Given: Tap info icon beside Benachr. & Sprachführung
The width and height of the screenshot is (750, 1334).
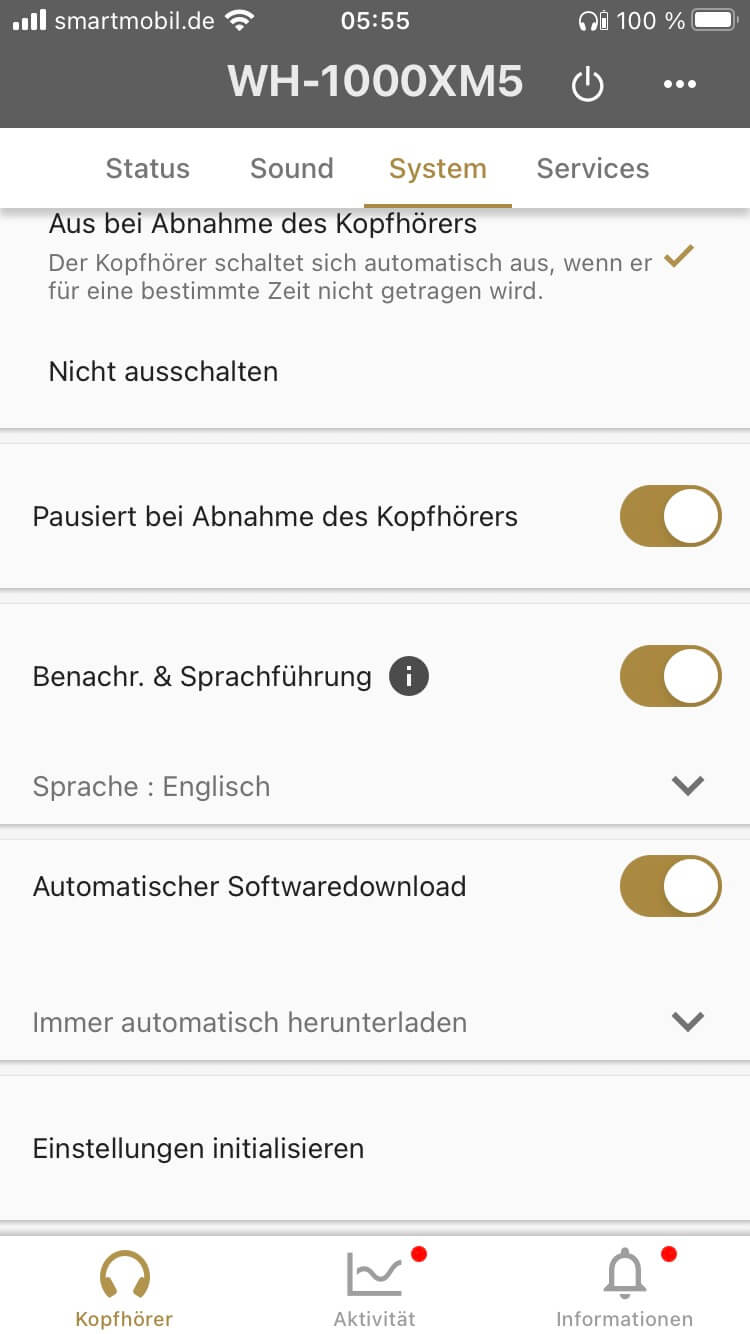Looking at the screenshot, I should point(409,677).
